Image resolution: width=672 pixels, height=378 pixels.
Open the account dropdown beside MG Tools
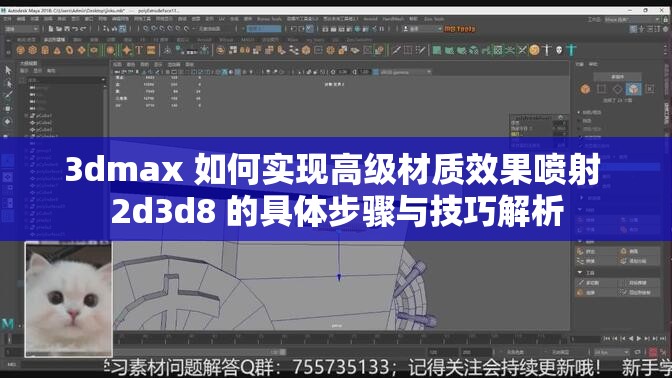(x=422, y=29)
